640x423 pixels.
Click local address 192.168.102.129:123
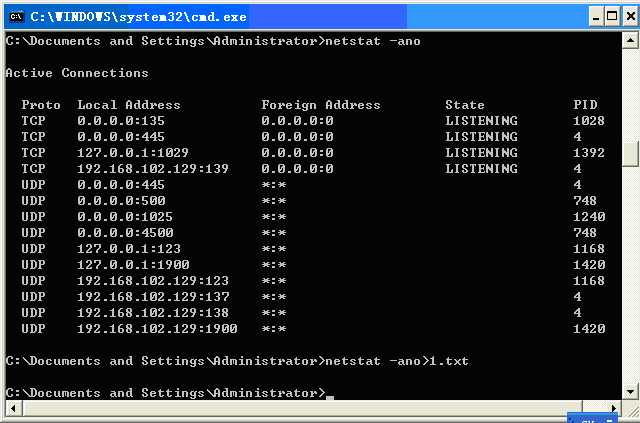click(153, 281)
